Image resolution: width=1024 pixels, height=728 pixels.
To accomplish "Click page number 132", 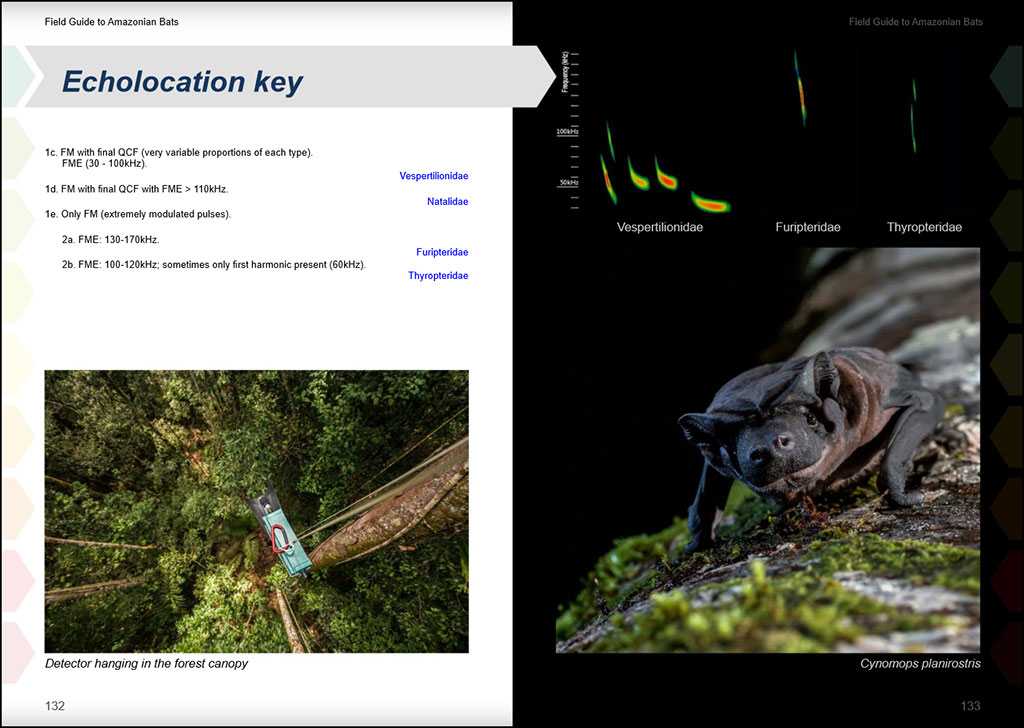I will tap(55, 706).
